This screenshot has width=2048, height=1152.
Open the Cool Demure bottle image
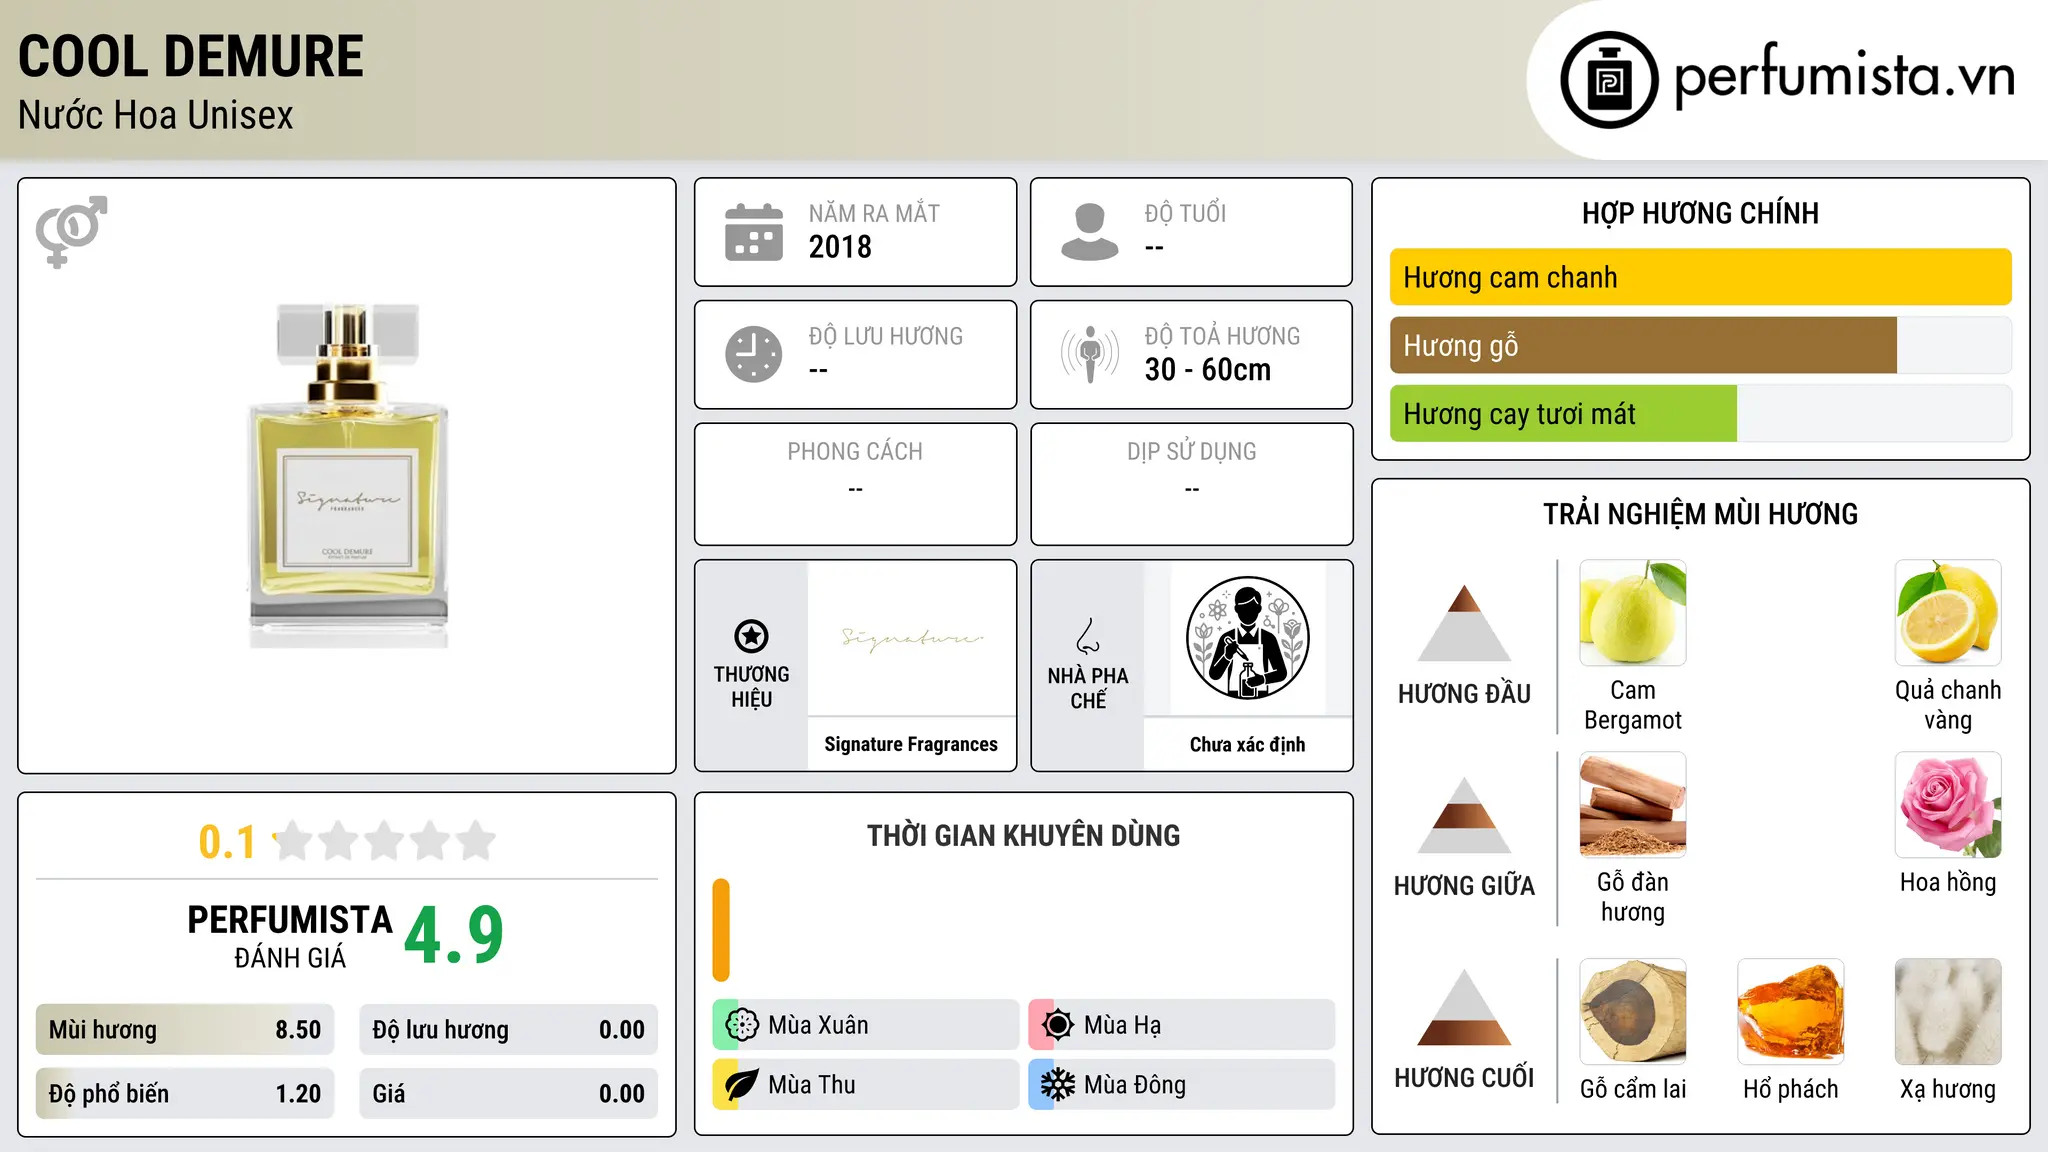click(x=348, y=476)
